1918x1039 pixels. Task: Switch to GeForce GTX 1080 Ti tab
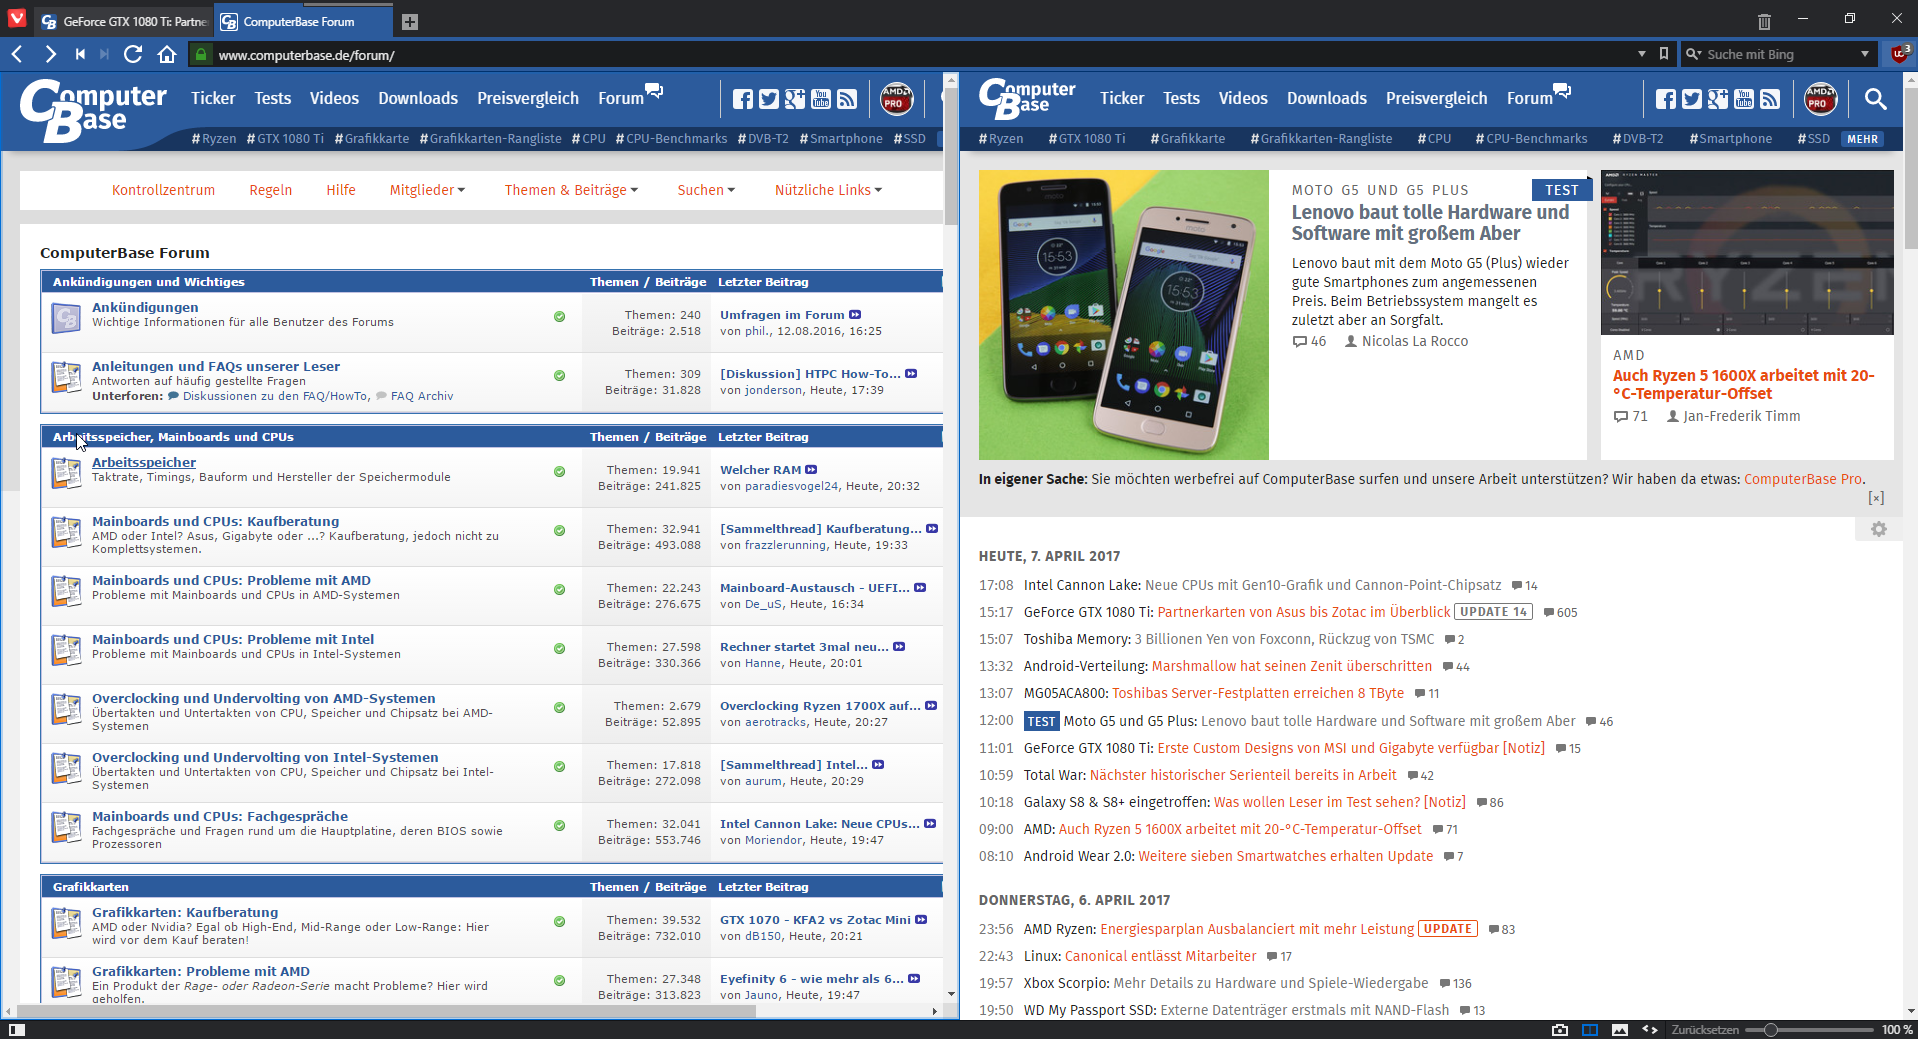[x=123, y=21]
